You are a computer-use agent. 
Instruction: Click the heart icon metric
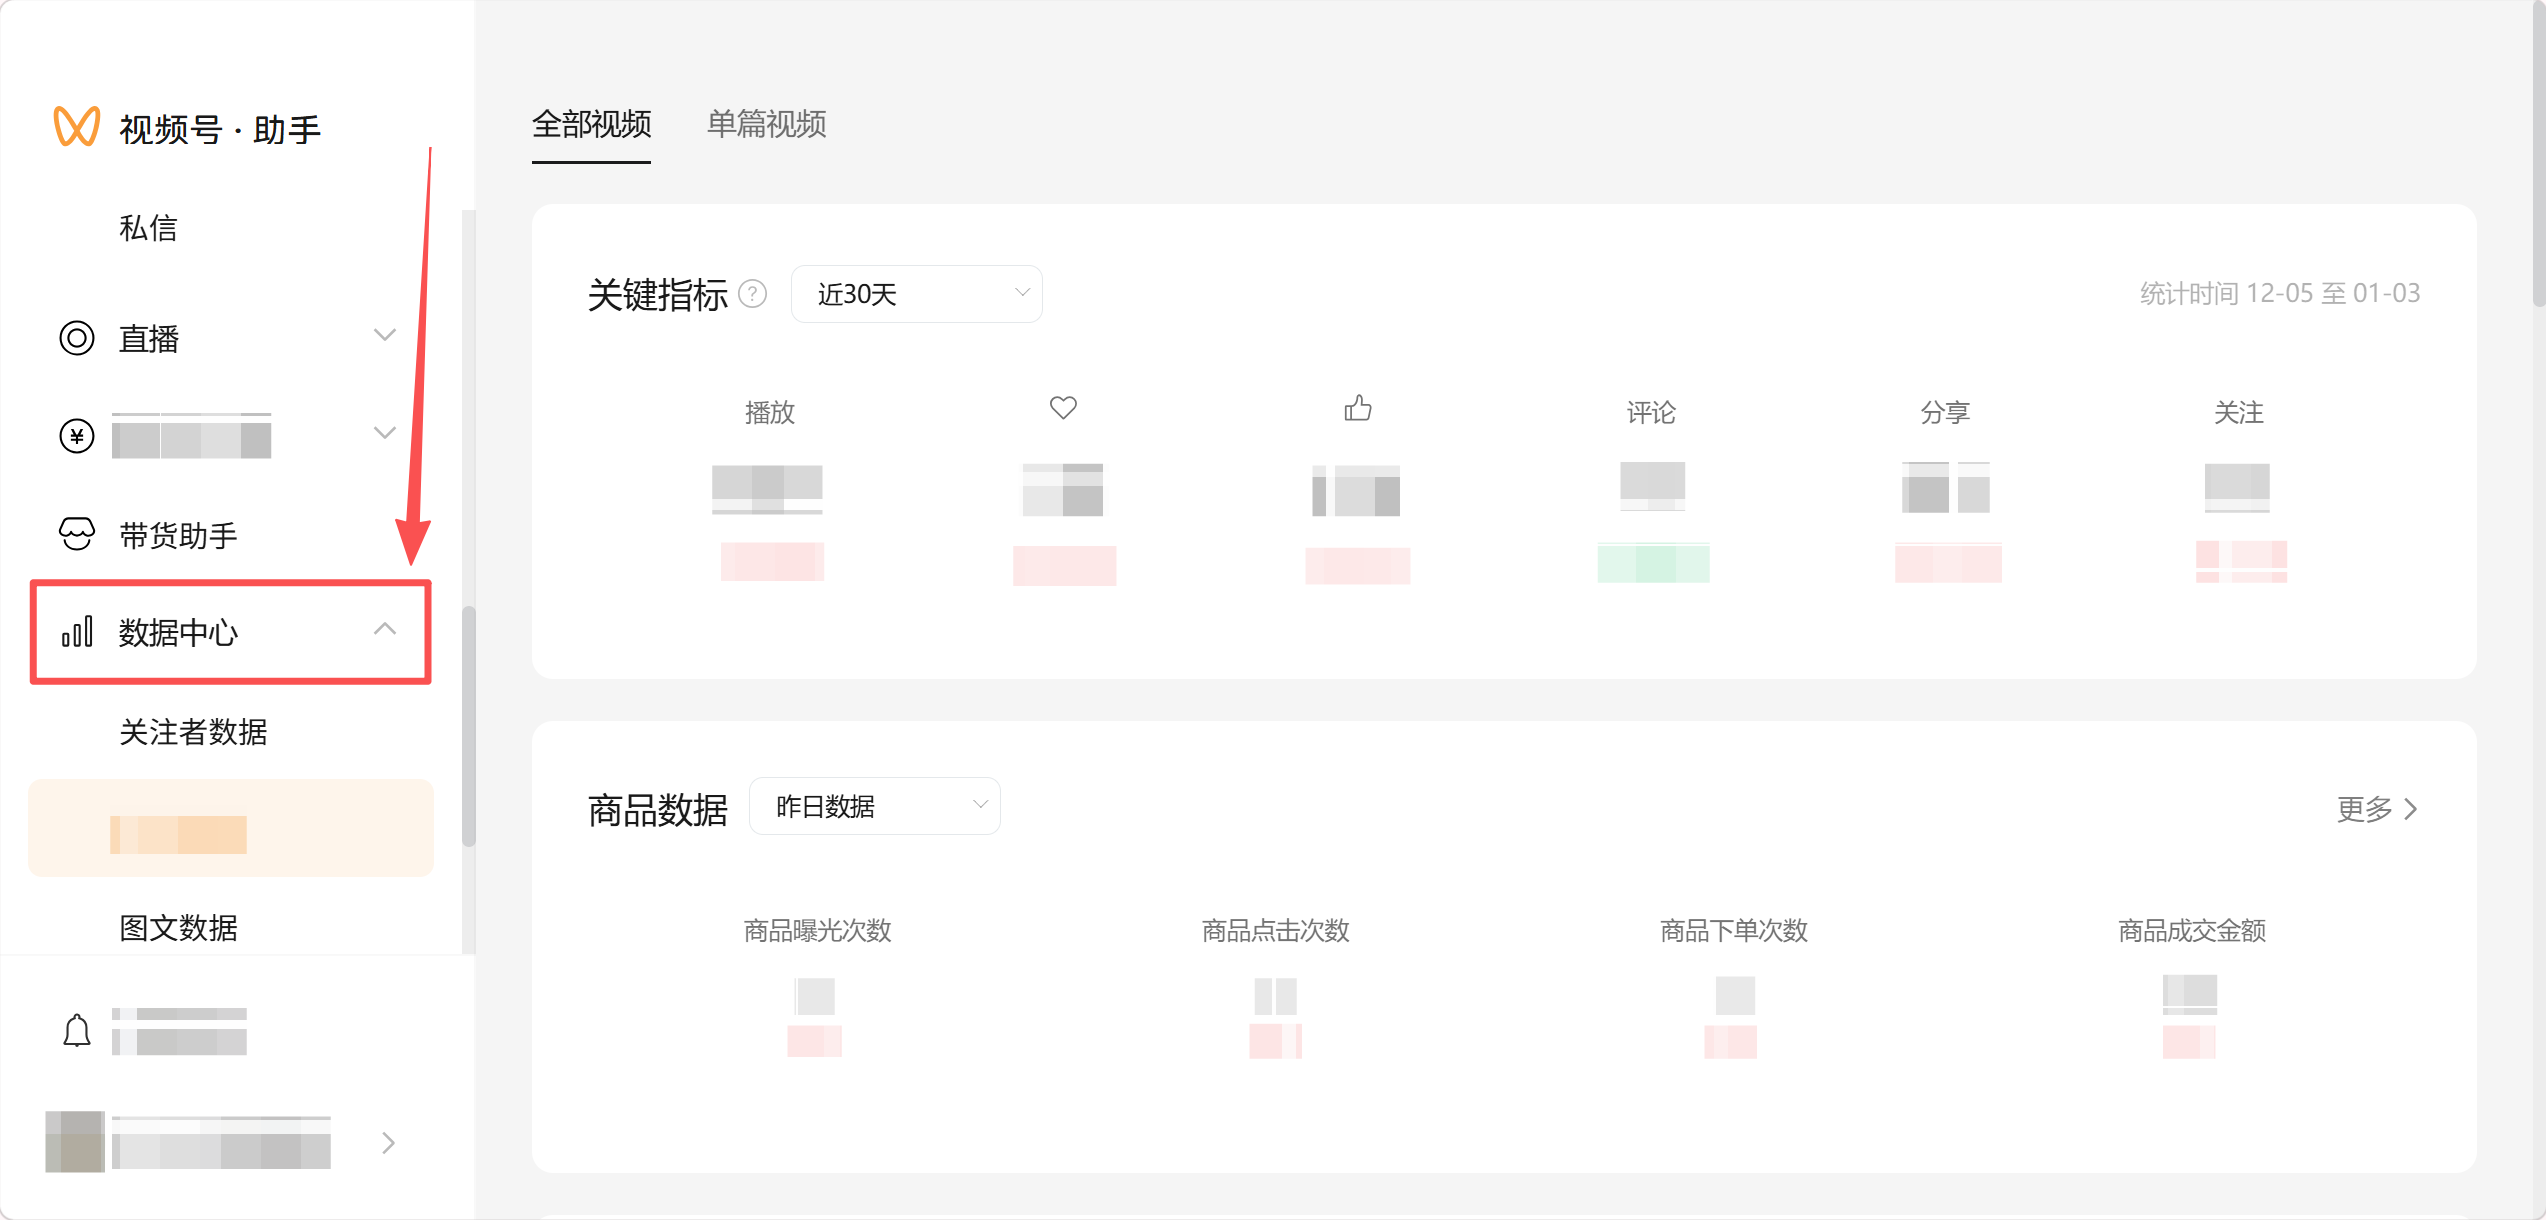pyautogui.click(x=1063, y=408)
